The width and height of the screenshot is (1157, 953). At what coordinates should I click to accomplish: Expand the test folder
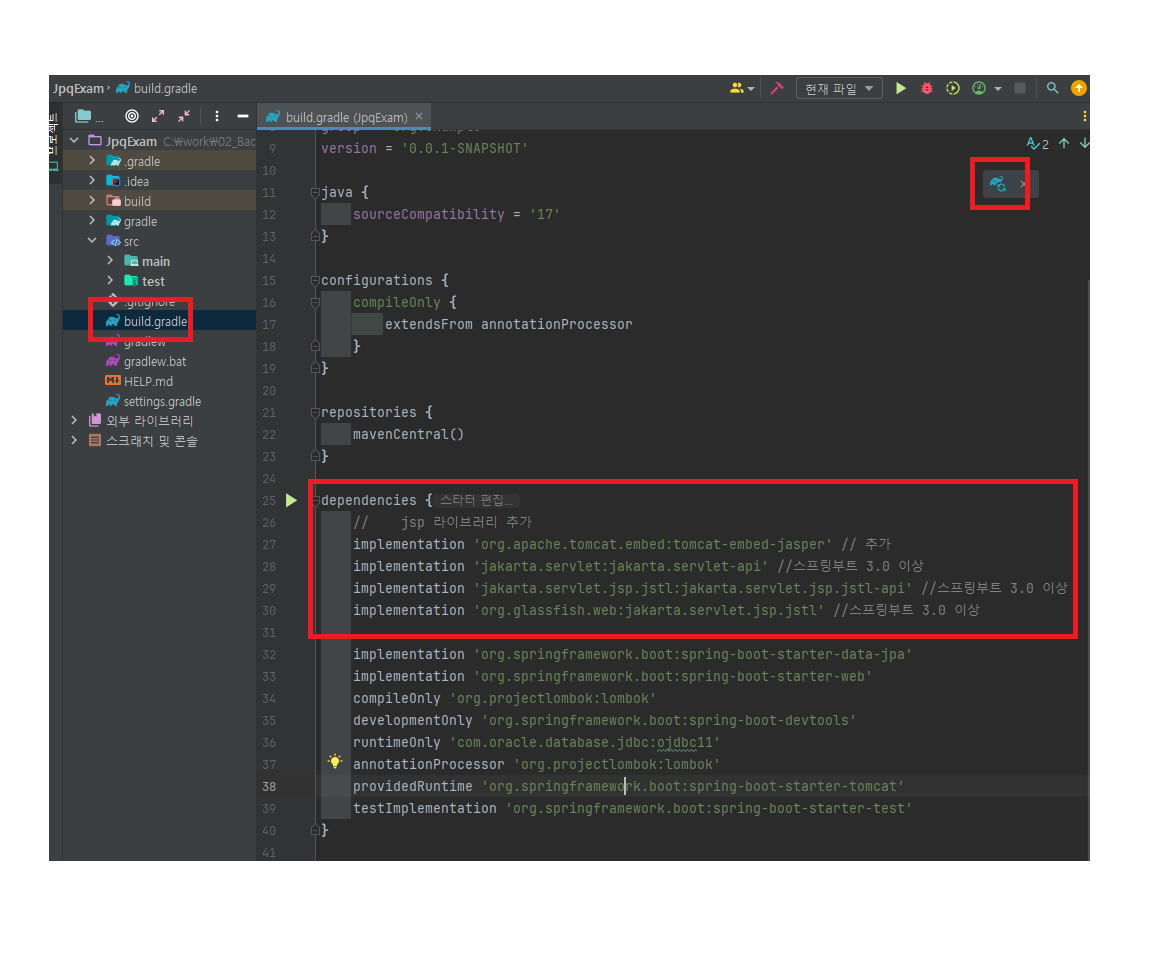110,280
